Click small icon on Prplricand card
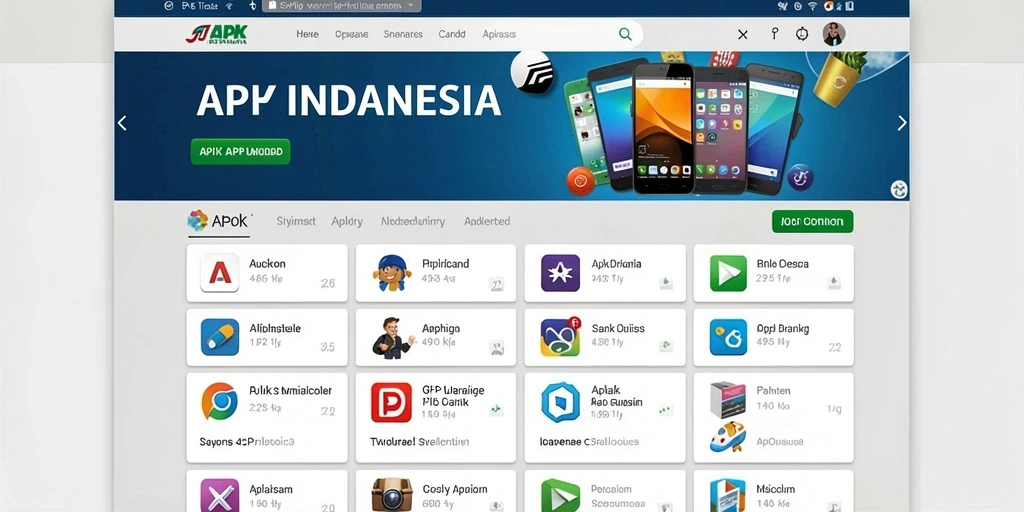The image size is (1024, 512). [x=497, y=283]
